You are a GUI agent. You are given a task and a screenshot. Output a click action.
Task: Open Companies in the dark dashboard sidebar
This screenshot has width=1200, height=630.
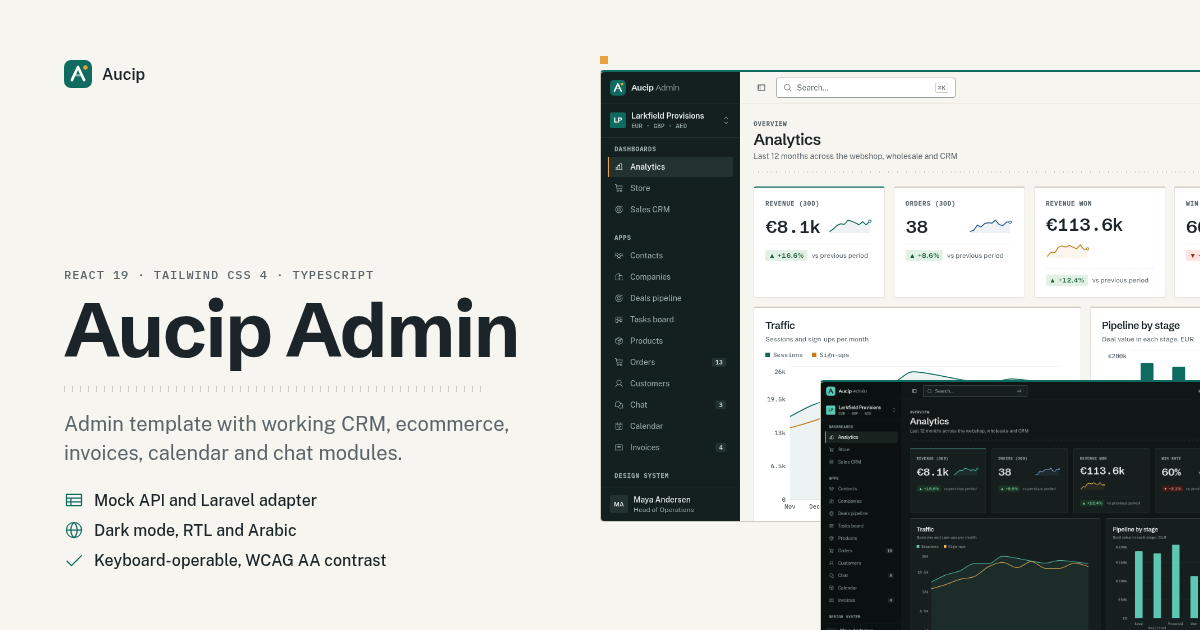point(861,501)
